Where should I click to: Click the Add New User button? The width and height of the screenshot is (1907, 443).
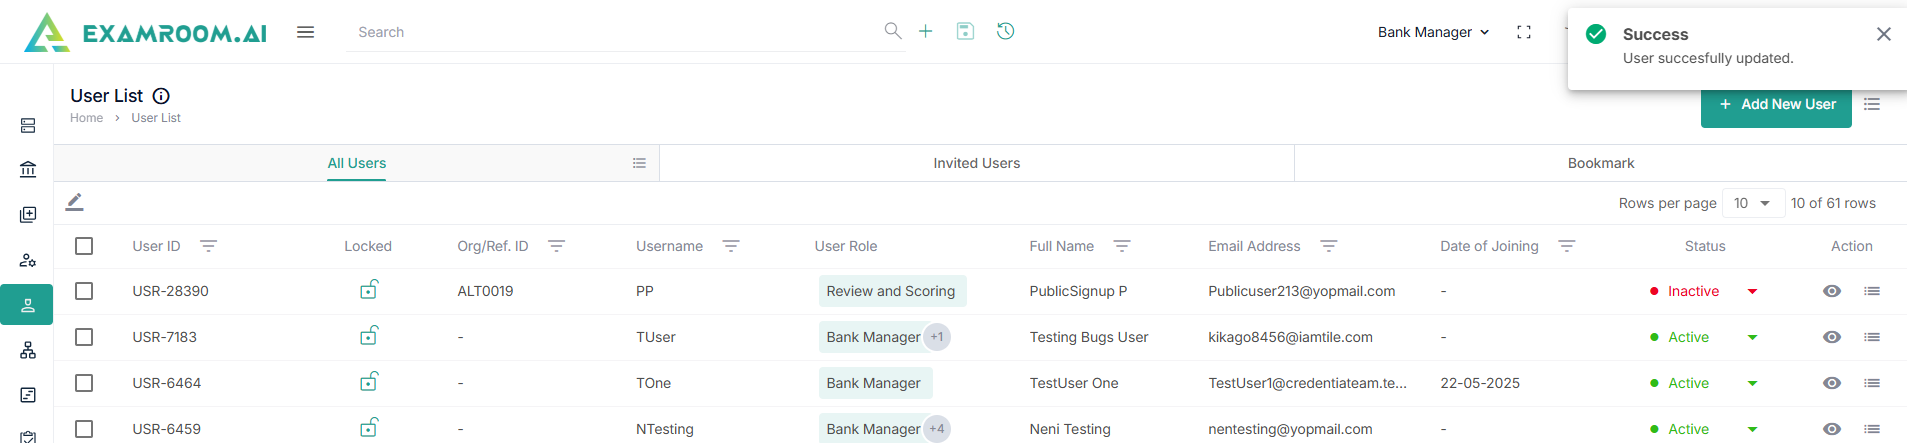(x=1776, y=105)
